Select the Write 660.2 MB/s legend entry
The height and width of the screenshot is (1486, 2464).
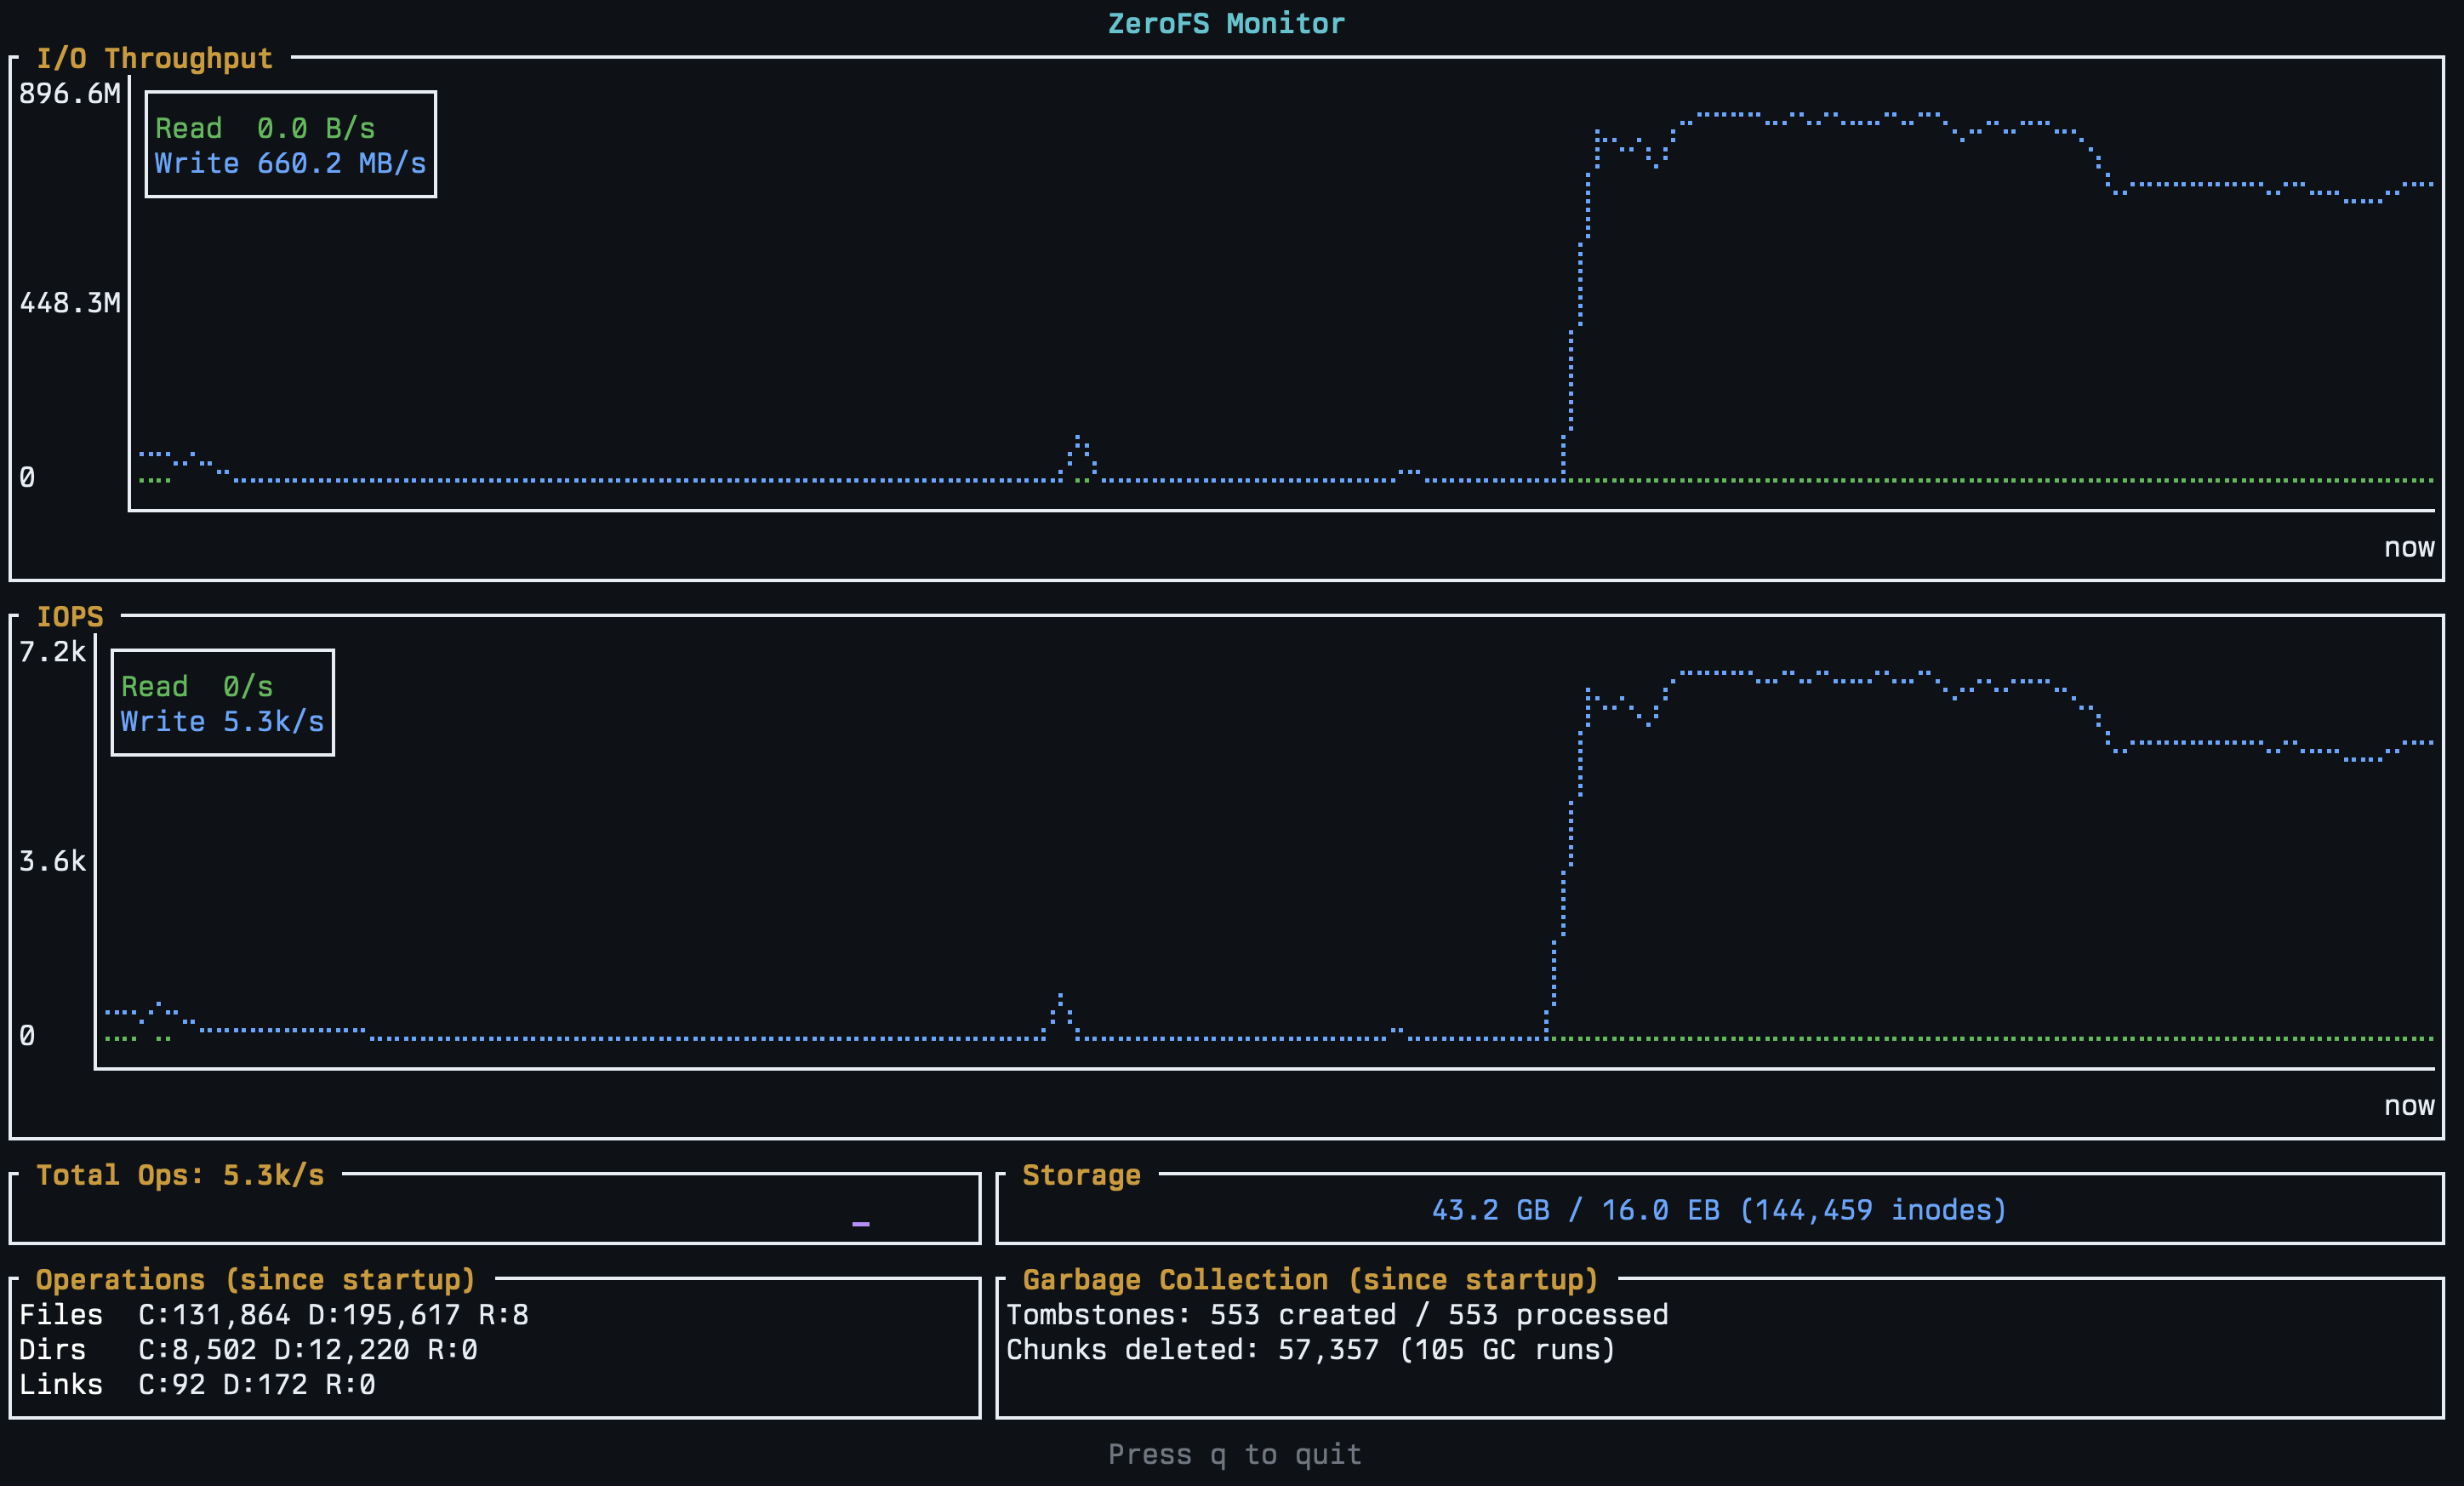pos(290,163)
